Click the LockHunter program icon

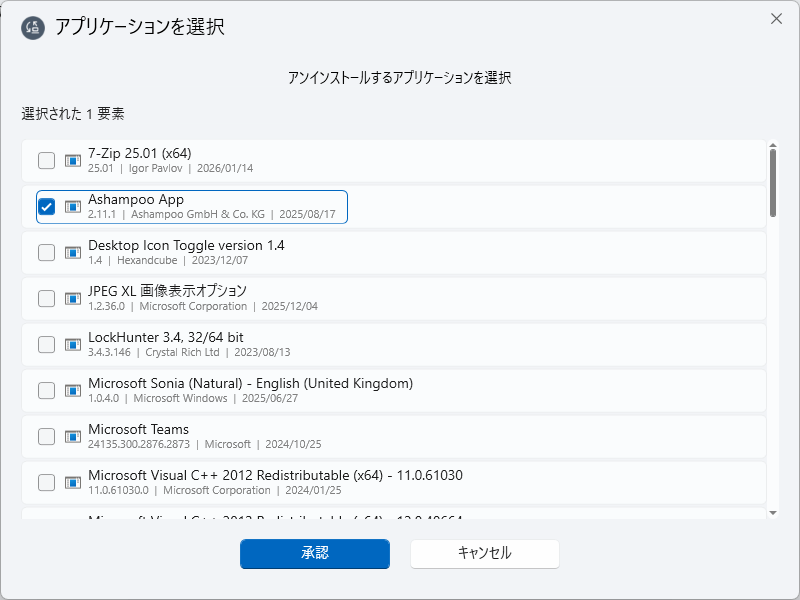click(x=72, y=345)
